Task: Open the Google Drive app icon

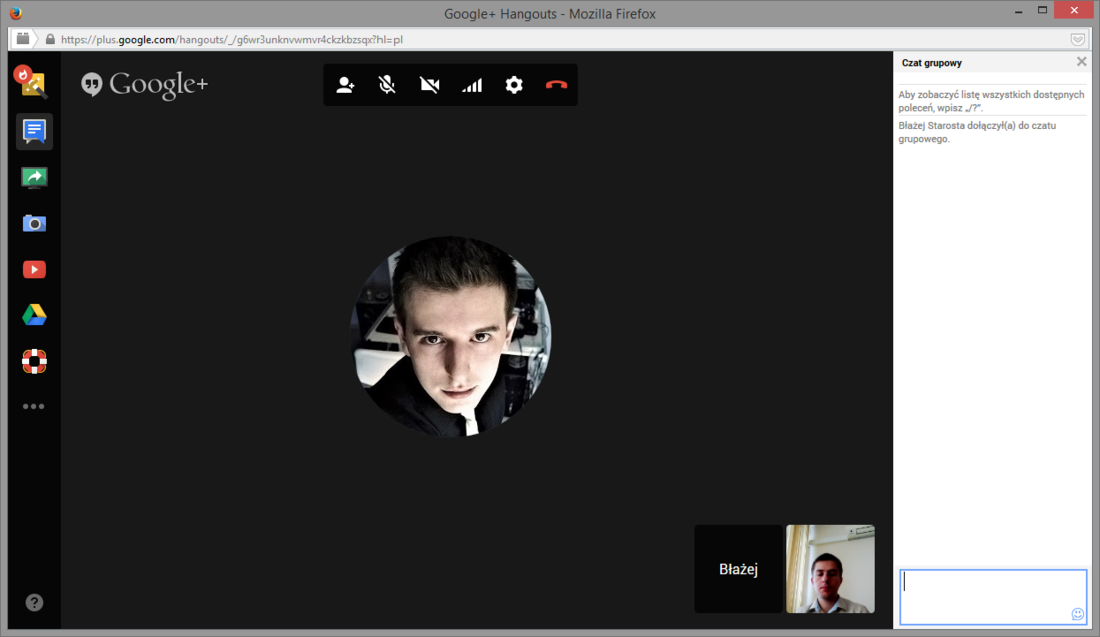Action: (x=34, y=315)
